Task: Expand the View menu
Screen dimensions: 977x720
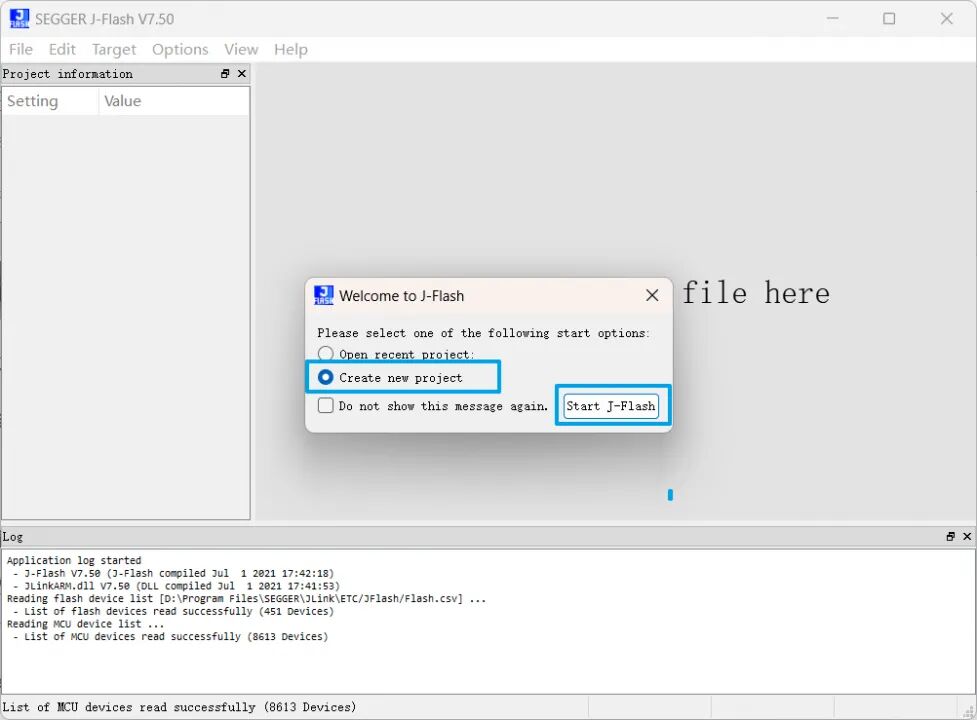Action: pyautogui.click(x=241, y=49)
